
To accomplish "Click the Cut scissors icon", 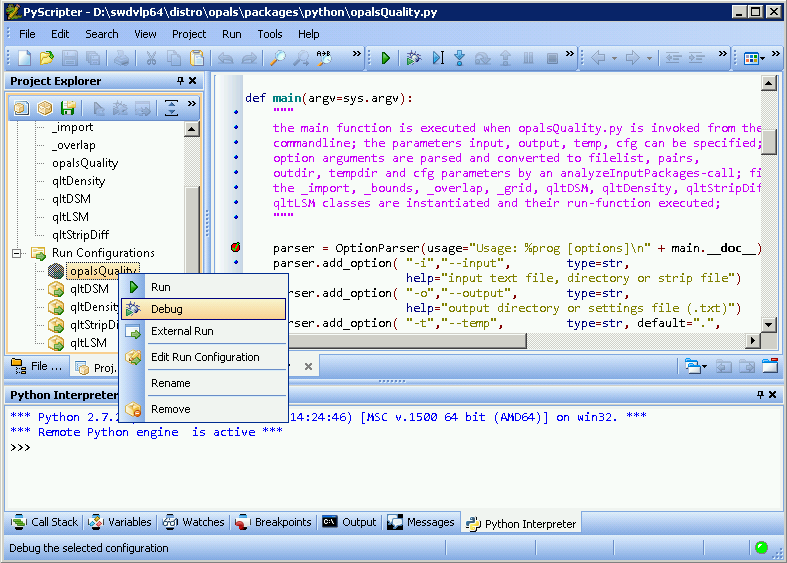I will (x=151, y=59).
